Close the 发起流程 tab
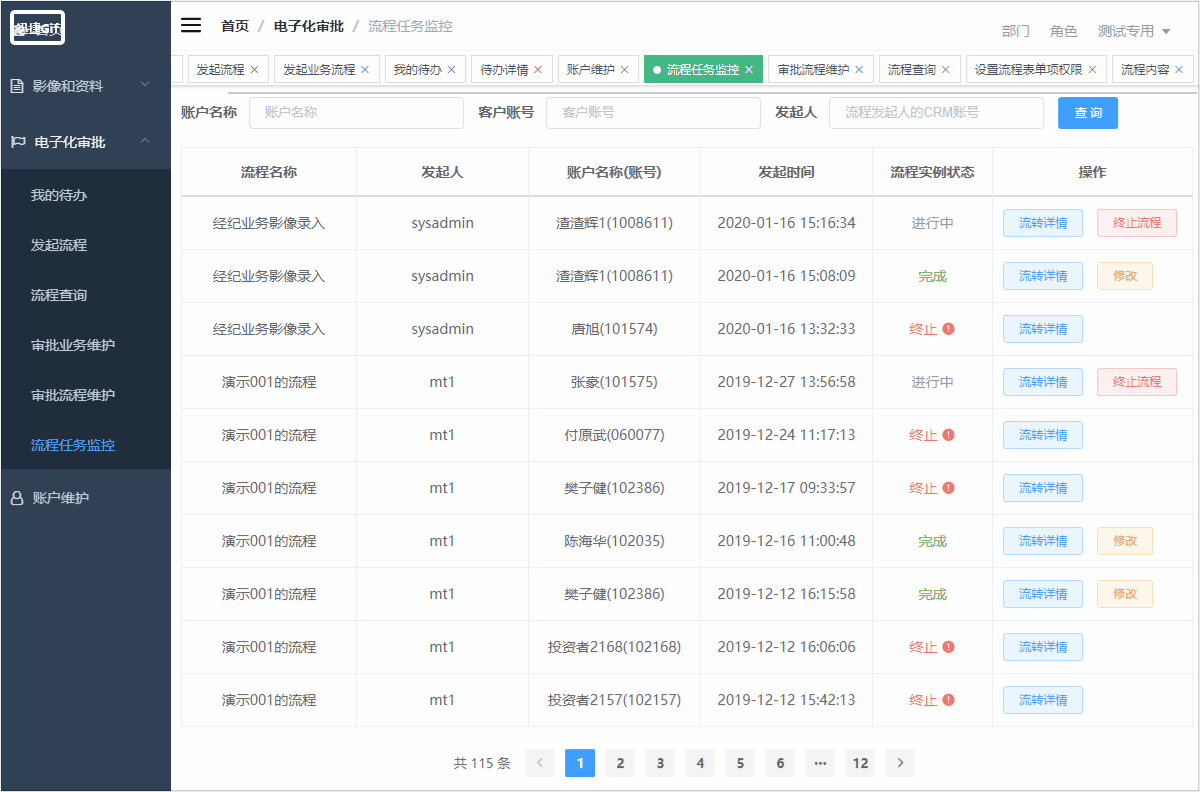 click(254, 70)
